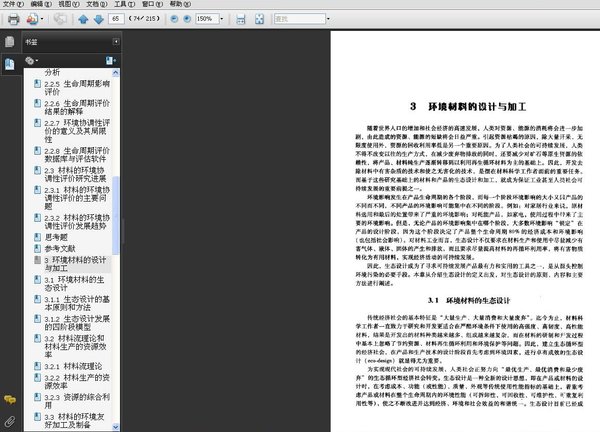Click the page count text (74 / 215)
600x432 pixels.
point(144,19)
